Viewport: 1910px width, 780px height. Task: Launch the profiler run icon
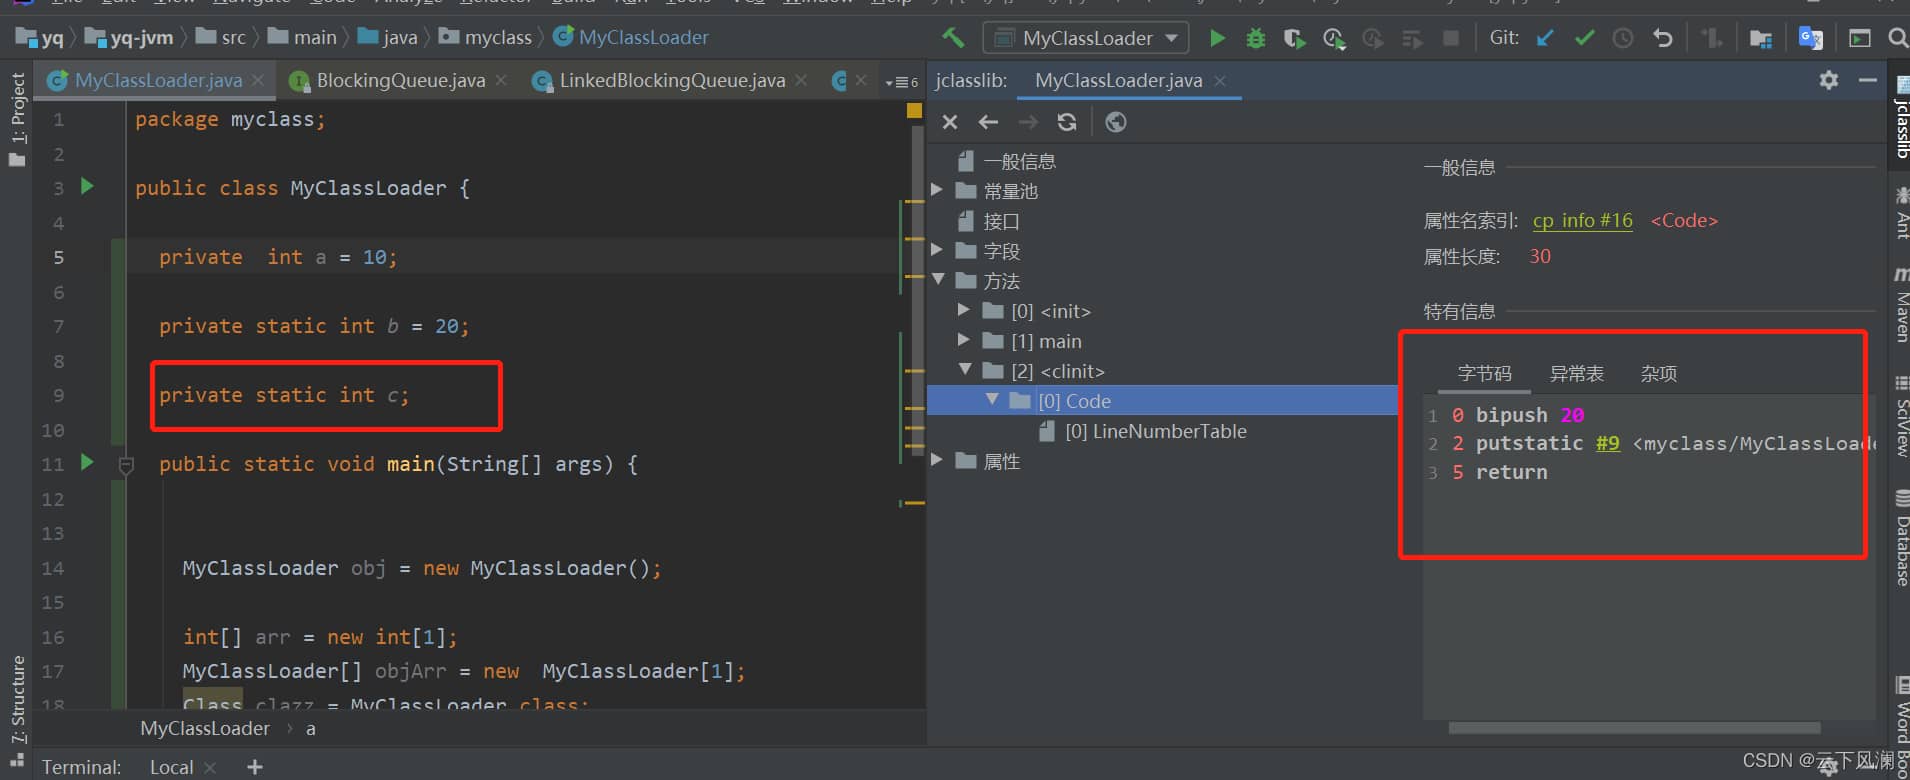(1333, 38)
